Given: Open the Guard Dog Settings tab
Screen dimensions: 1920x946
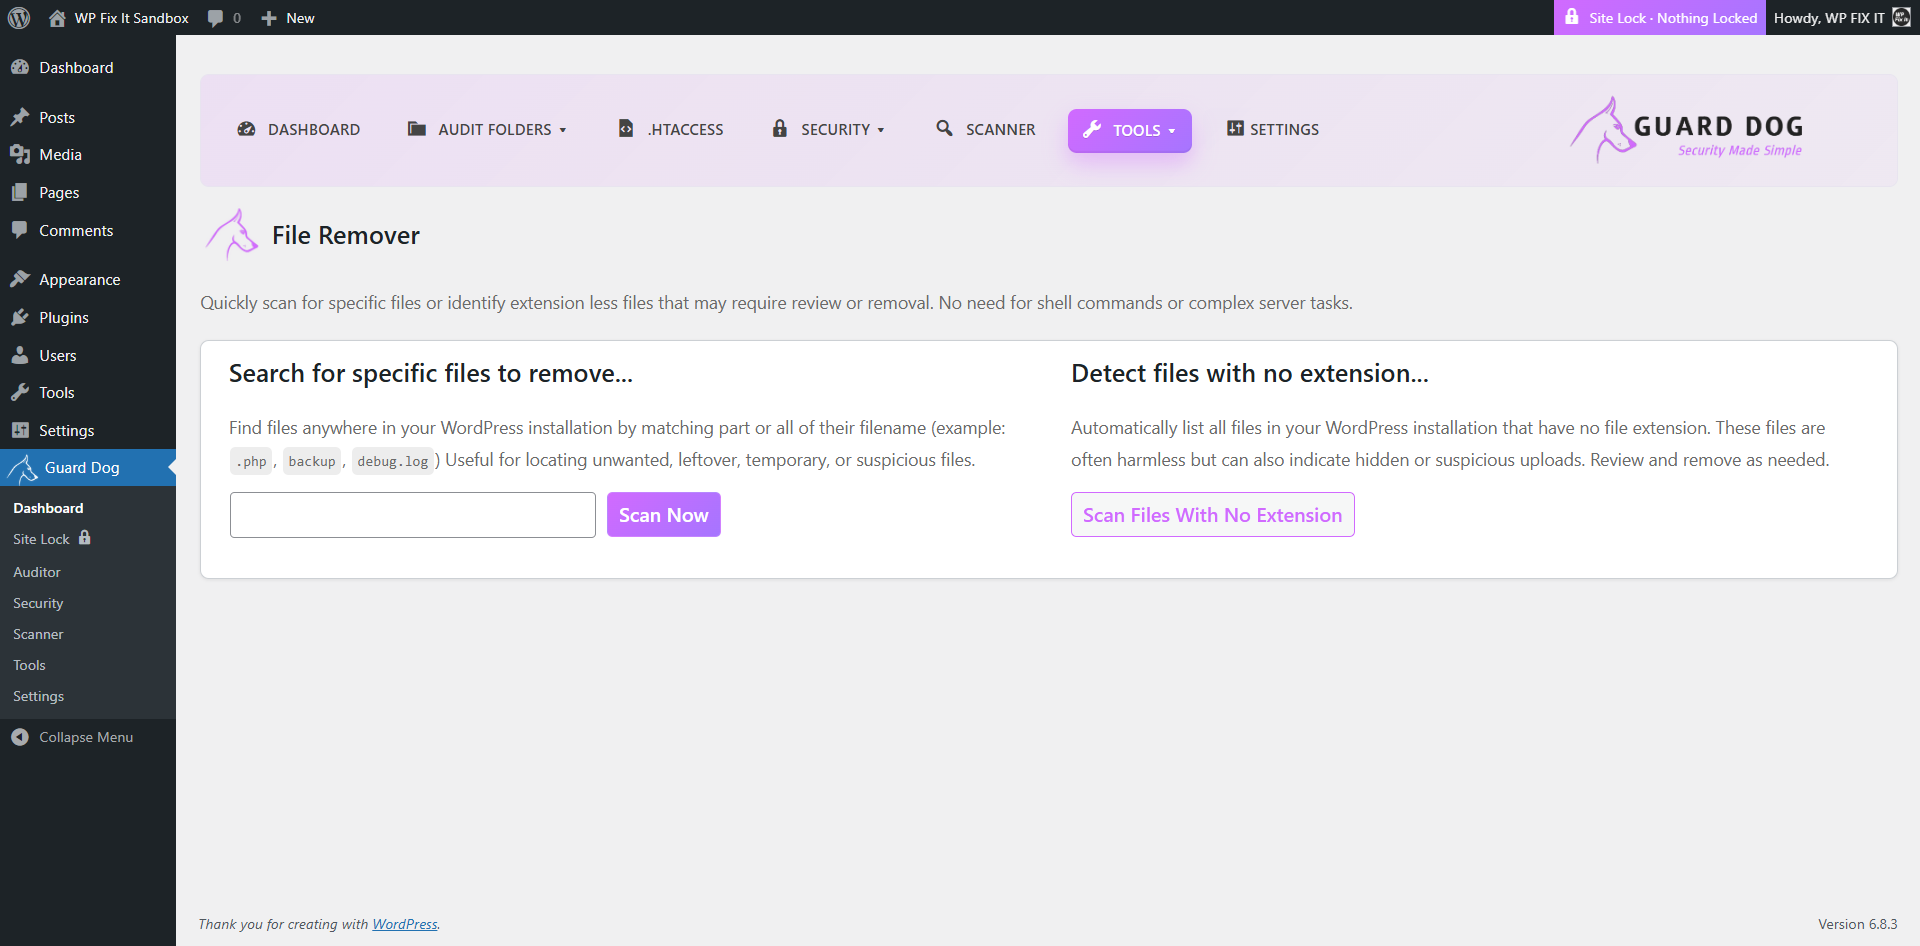Looking at the screenshot, I should 1273,130.
